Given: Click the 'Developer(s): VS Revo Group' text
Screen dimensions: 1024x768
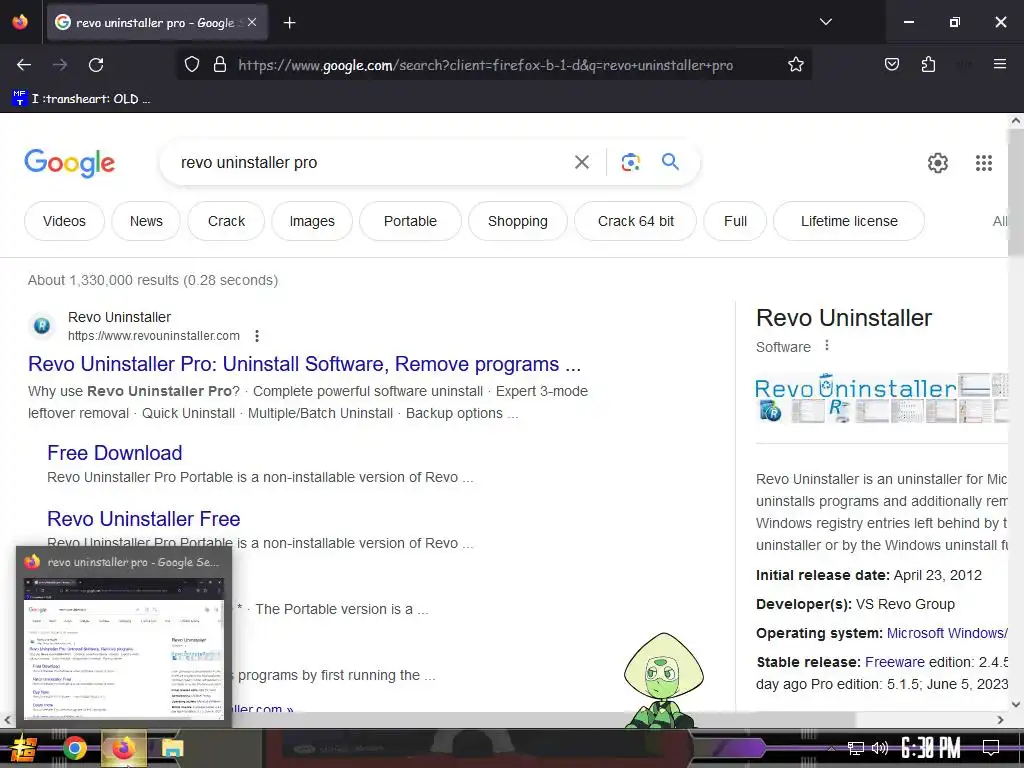Looking at the screenshot, I should click(x=855, y=604).
